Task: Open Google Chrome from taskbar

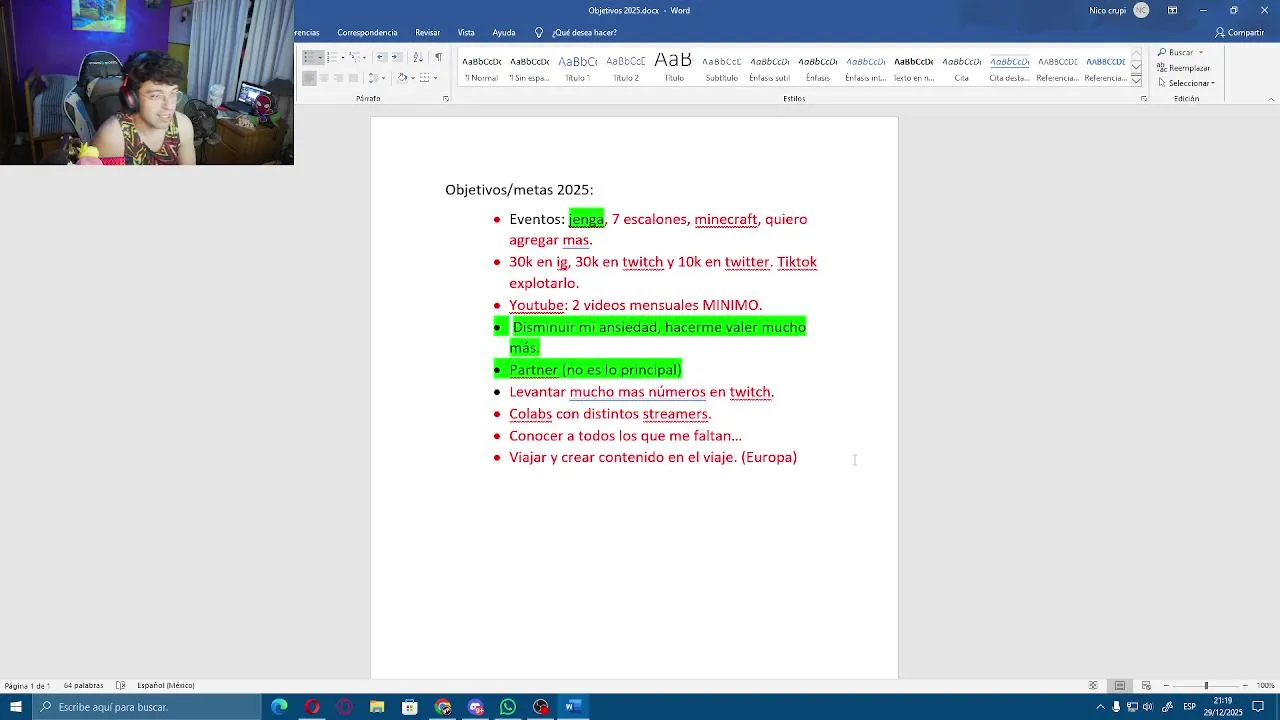Action: [443, 707]
